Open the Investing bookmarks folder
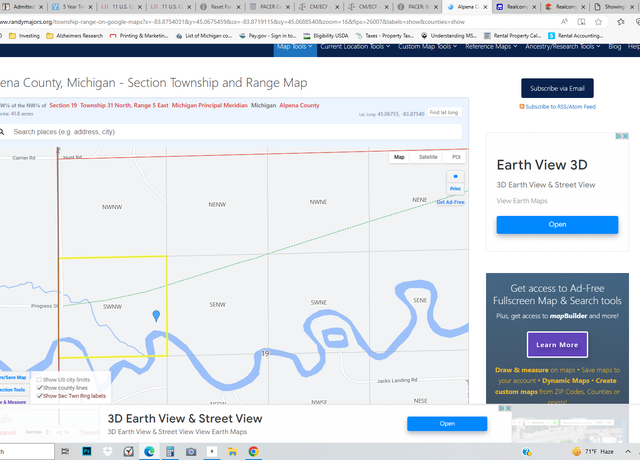This screenshot has width=640, height=460. 24,36
